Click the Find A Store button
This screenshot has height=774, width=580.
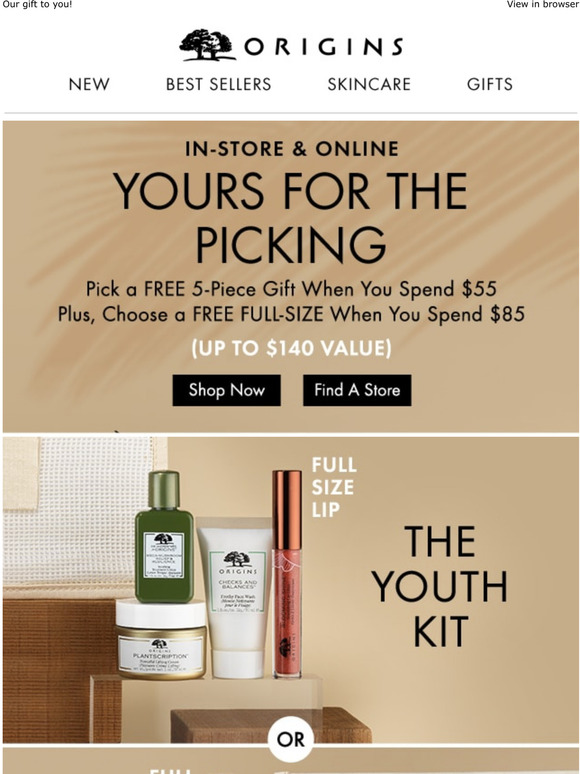(x=357, y=390)
